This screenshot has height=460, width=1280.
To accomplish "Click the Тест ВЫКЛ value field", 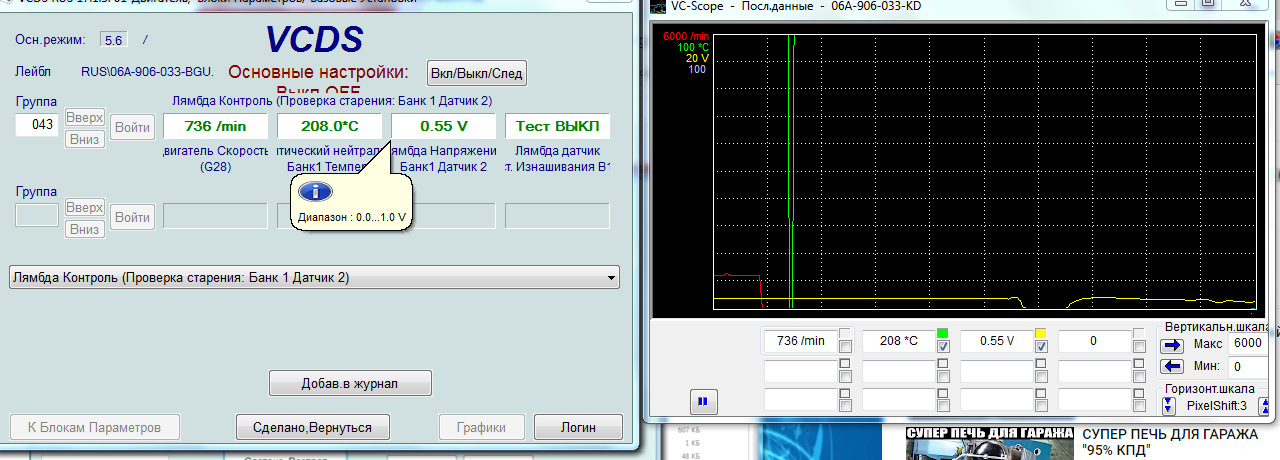I will coord(557,126).
